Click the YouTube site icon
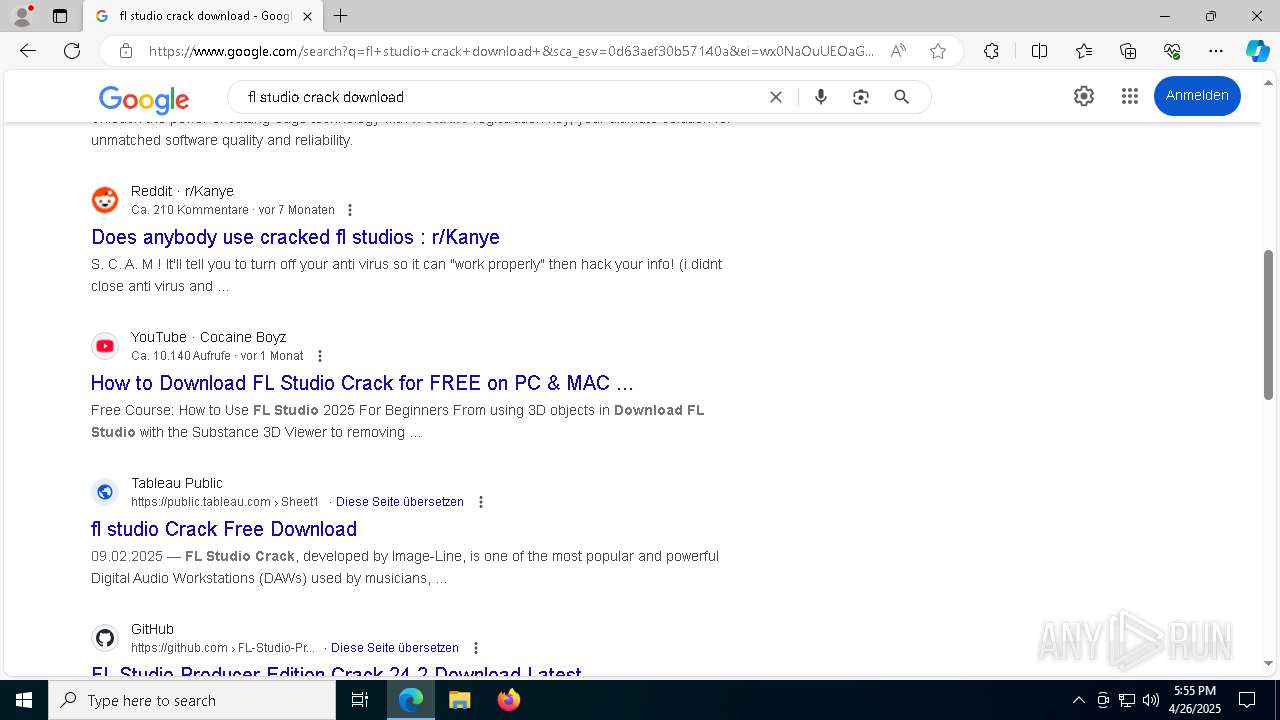1280x720 pixels. coord(105,346)
